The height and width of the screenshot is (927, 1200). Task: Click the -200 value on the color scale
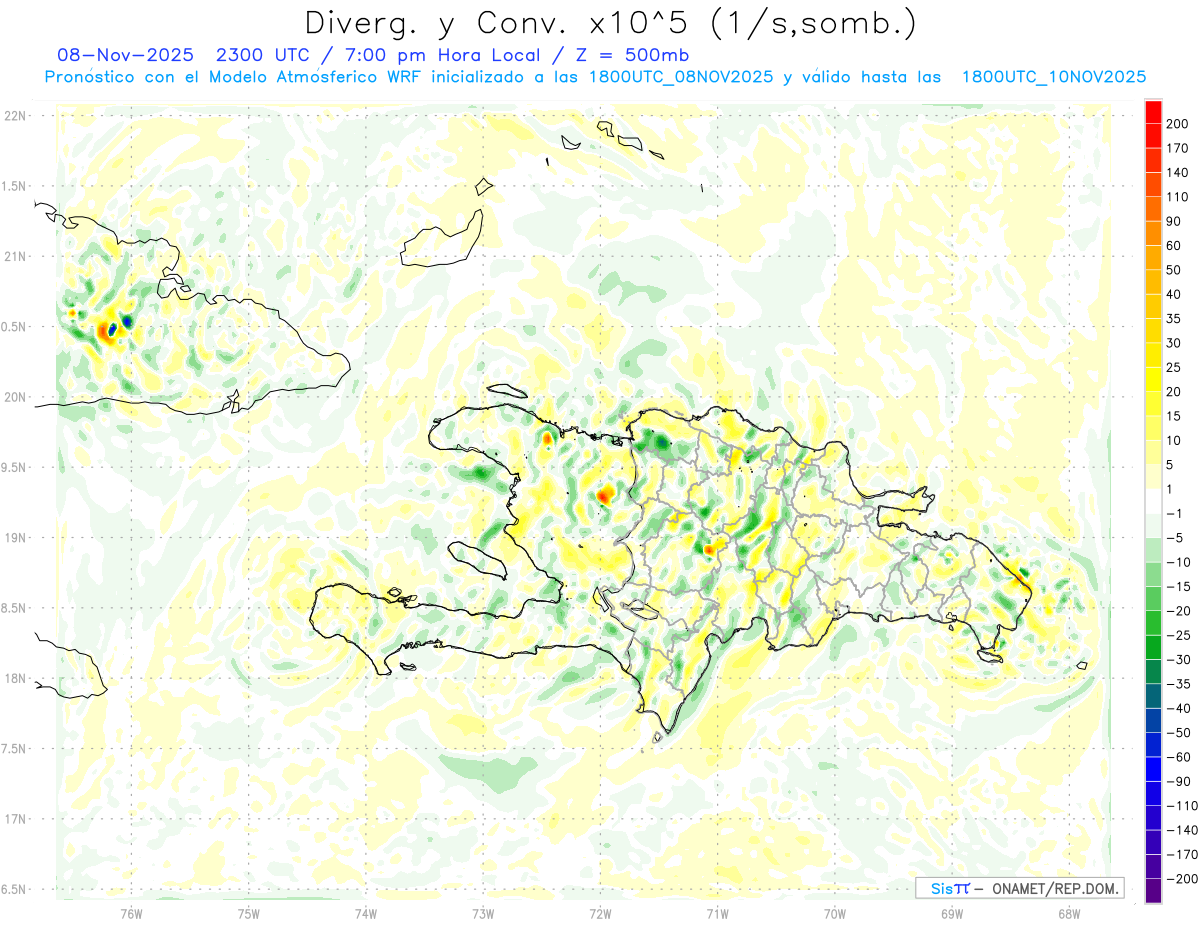[1180, 878]
